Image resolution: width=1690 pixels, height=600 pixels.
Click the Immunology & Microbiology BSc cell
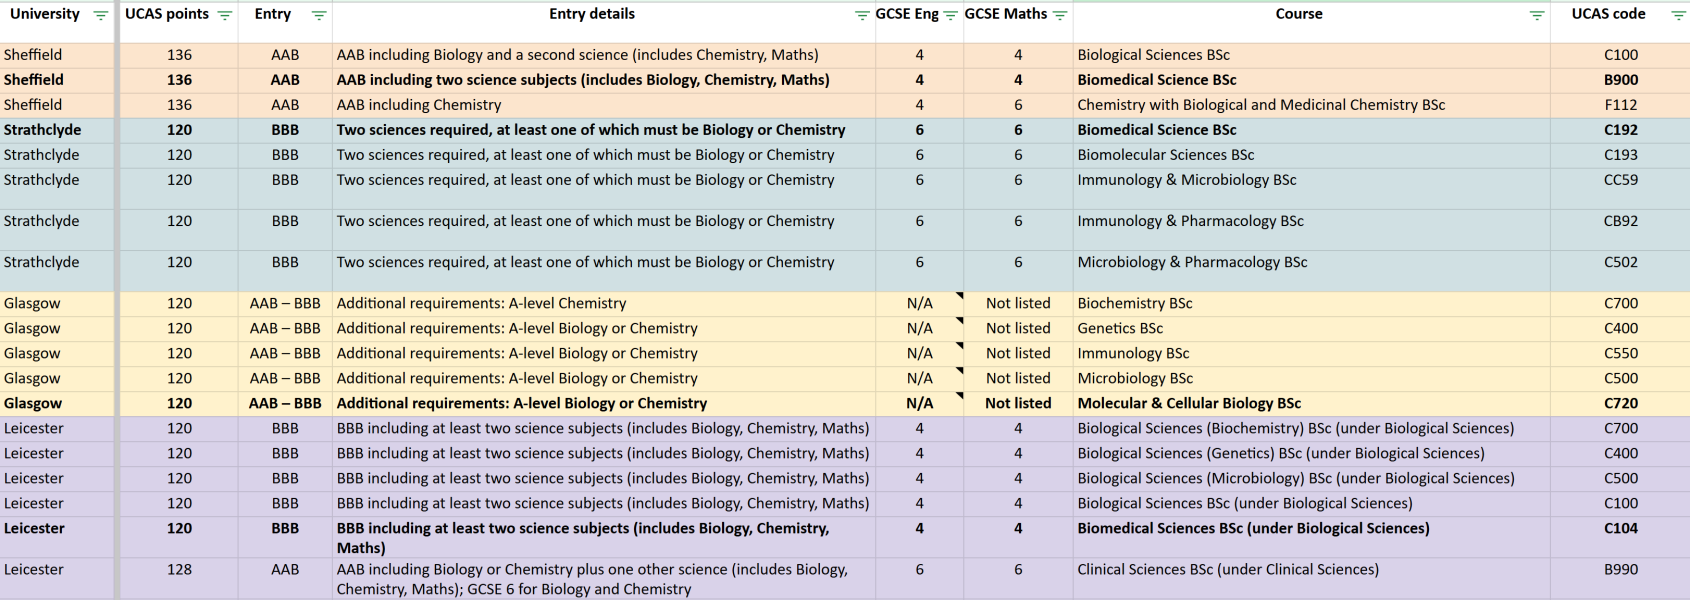click(1311, 188)
